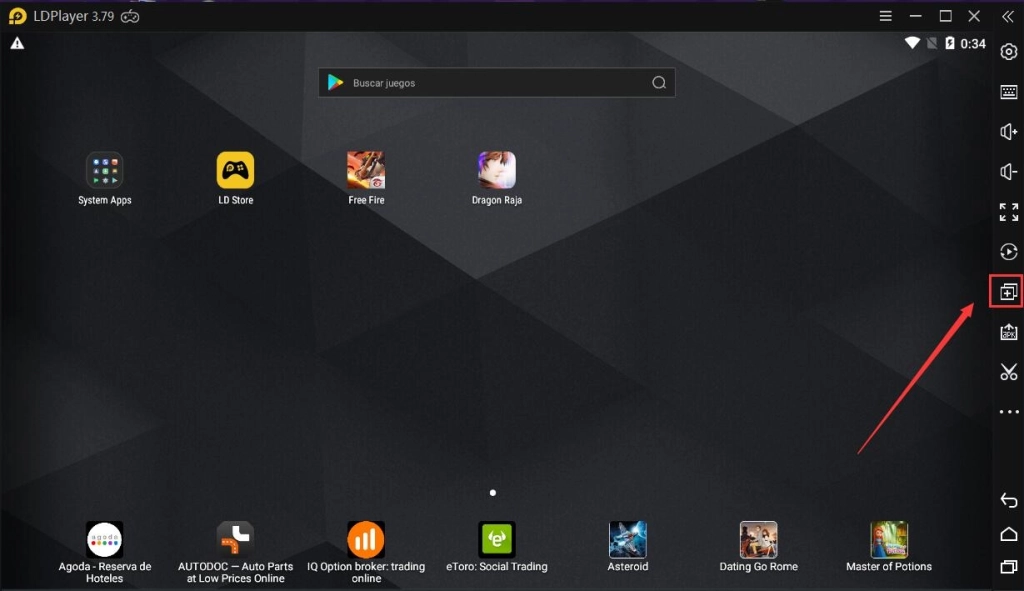The height and width of the screenshot is (591, 1024).
Task: Click the search magnifier icon
Action: point(659,83)
